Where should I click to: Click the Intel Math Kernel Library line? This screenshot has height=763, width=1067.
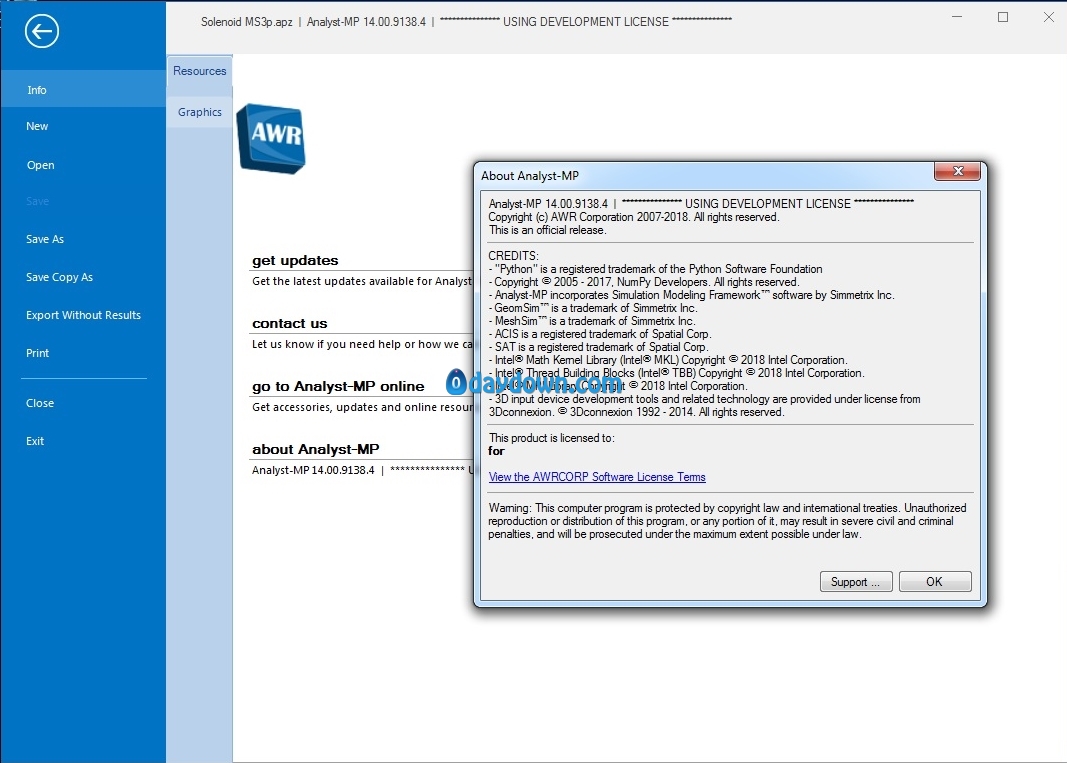click(668, 359)
